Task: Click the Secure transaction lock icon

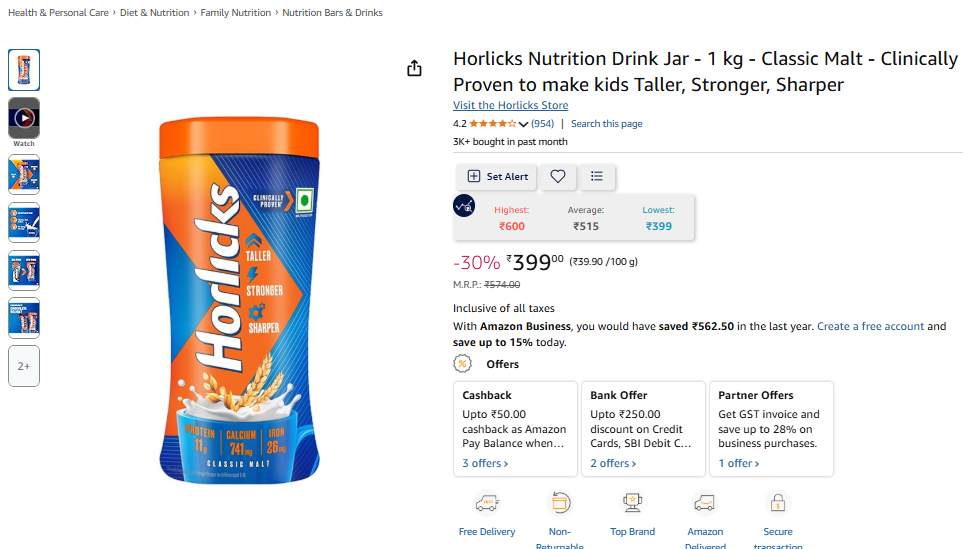Action: coord(777,503)
